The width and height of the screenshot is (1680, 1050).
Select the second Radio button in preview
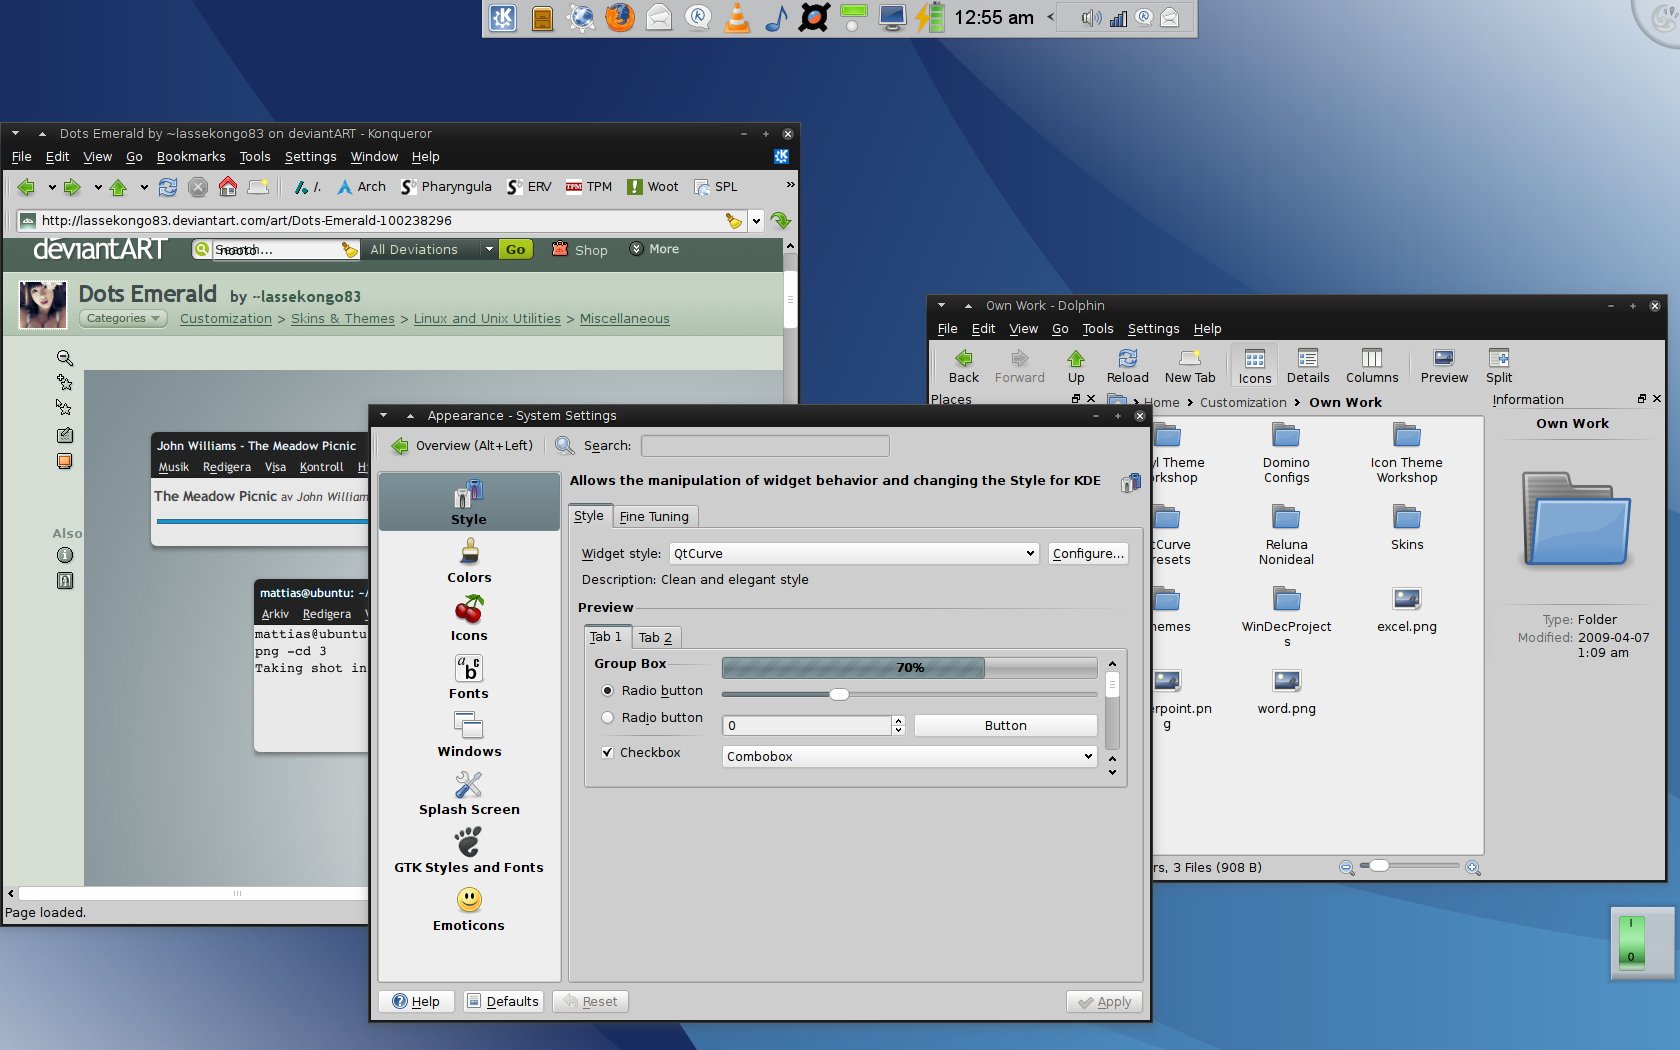(x=607, y=718)
